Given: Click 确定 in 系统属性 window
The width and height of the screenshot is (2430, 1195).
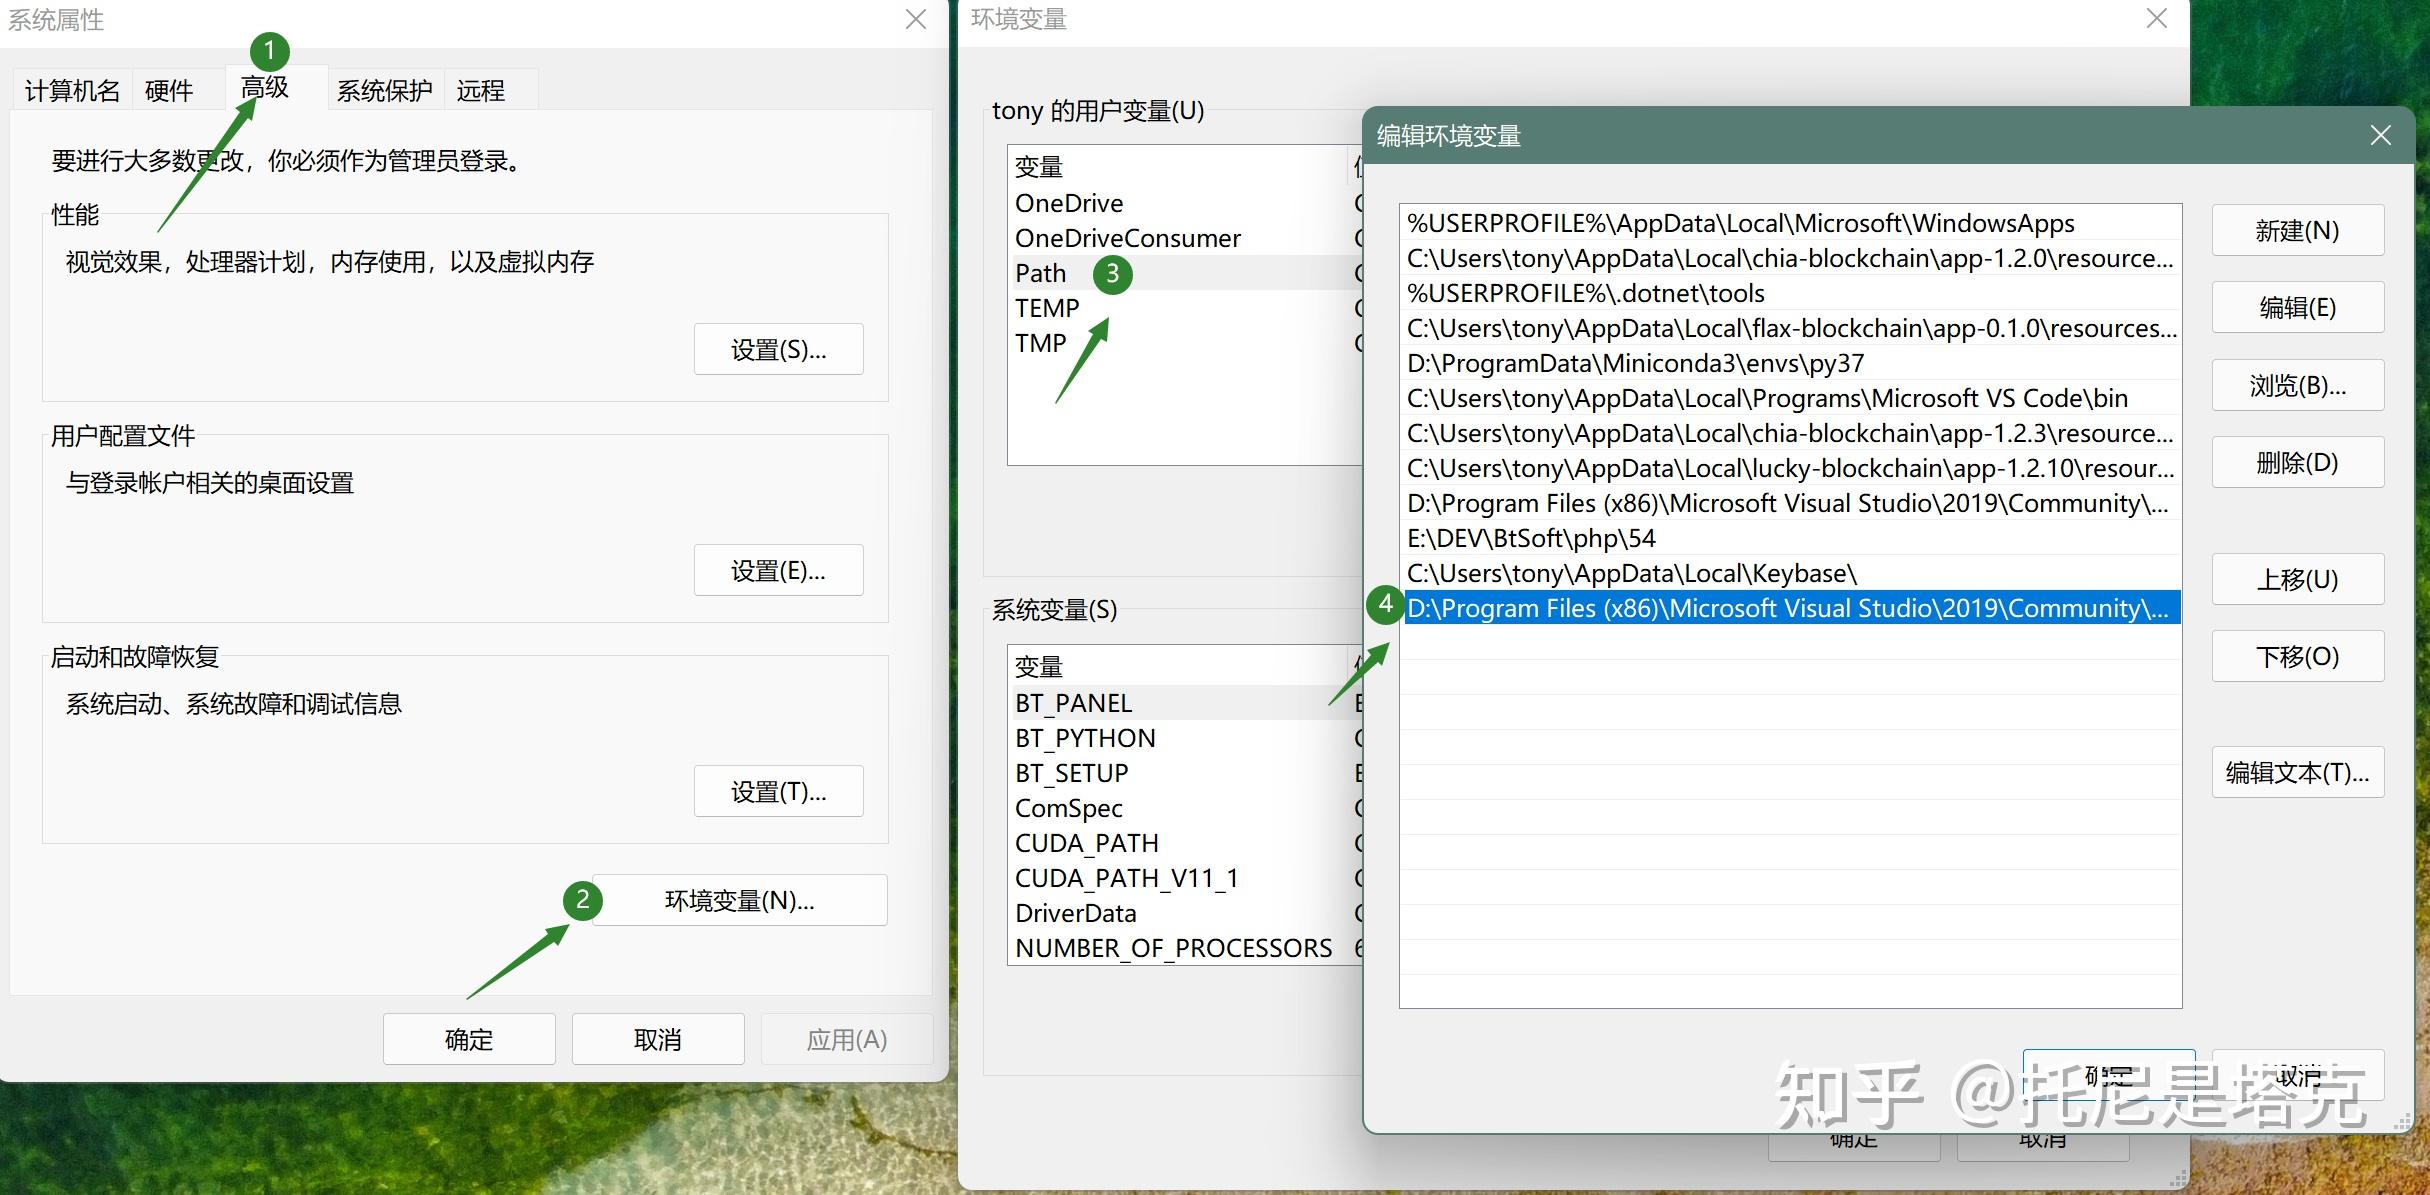Looking at the screenshot, I should click(468, 1039).
